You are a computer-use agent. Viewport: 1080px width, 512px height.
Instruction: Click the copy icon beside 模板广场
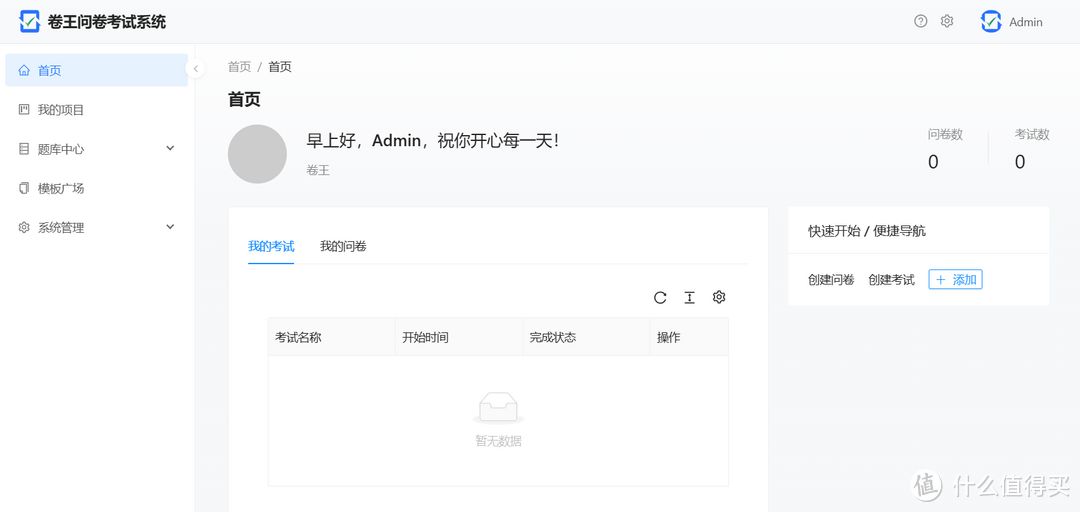[24, 188]
